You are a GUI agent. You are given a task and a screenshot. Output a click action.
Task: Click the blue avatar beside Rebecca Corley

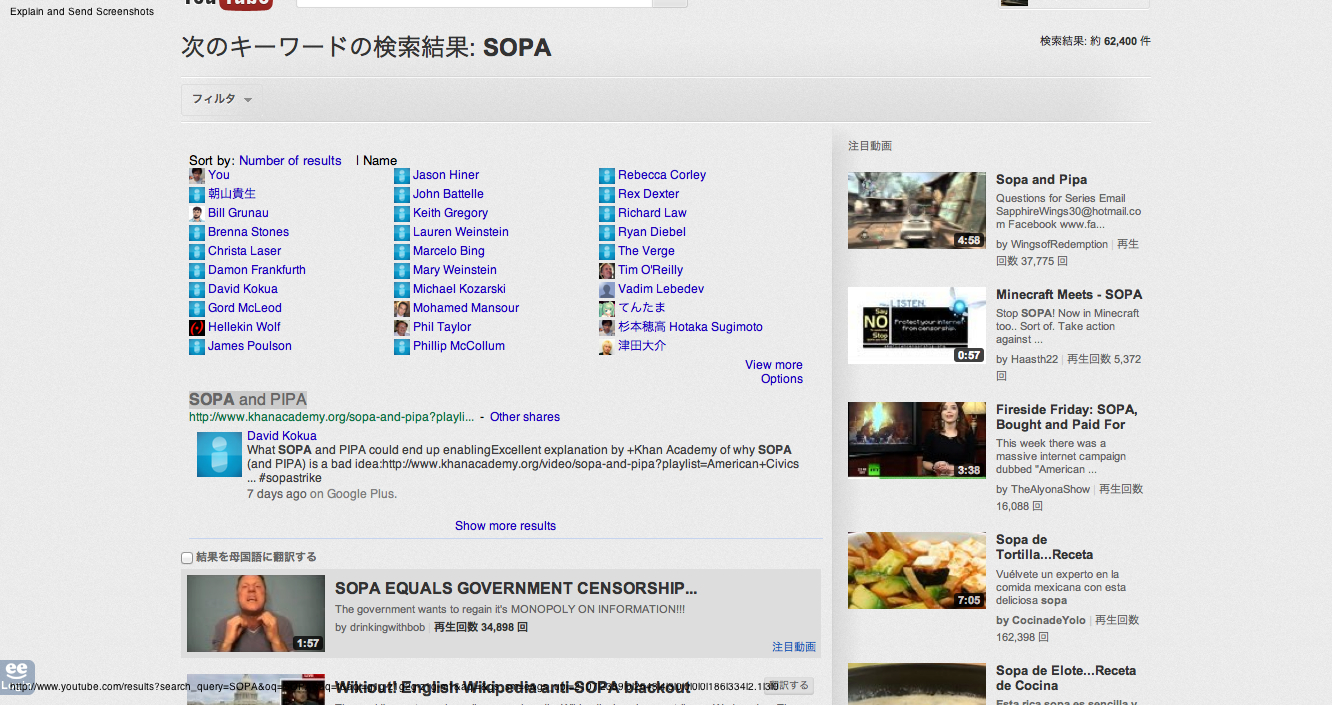tap(607, 175)
